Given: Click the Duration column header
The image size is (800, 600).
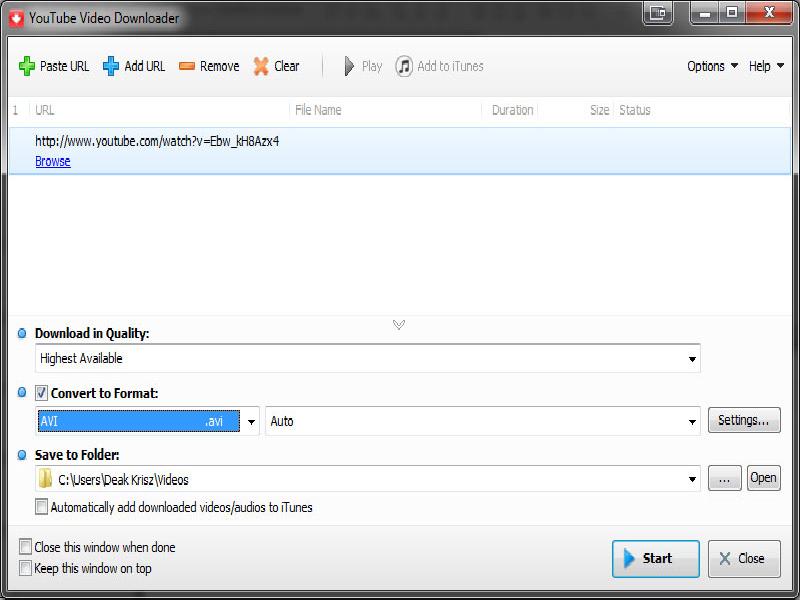Looking at the screenshot, I should tap(512, 110).
